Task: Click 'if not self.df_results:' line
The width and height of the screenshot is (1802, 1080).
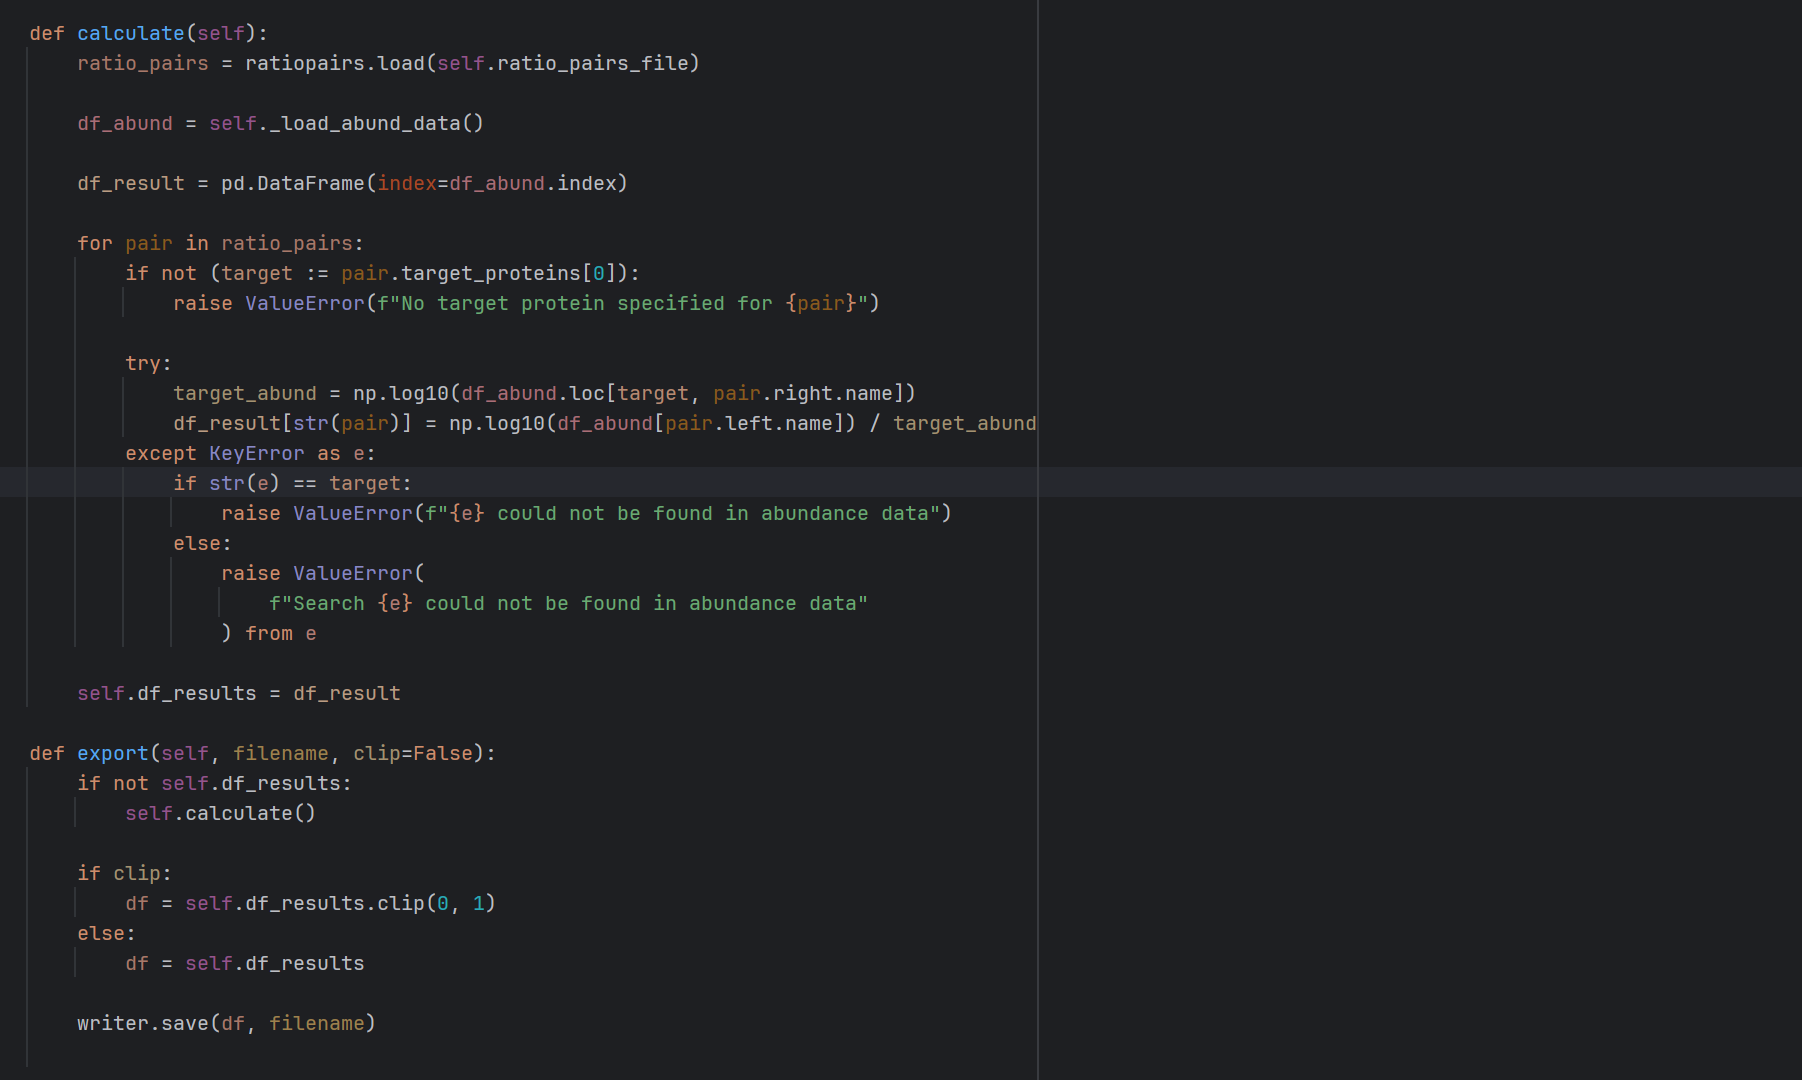Action: point(215,783)
